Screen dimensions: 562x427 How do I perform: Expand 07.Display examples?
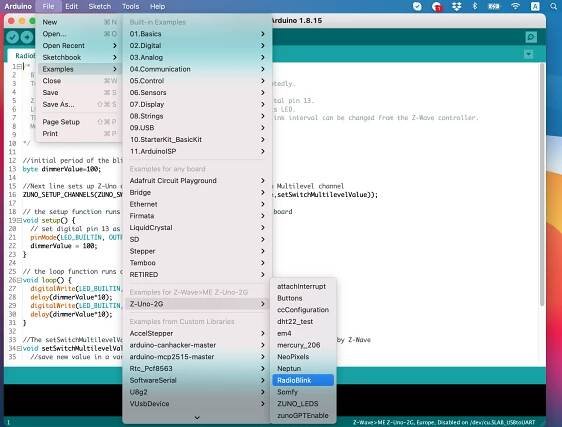[197, 104]
